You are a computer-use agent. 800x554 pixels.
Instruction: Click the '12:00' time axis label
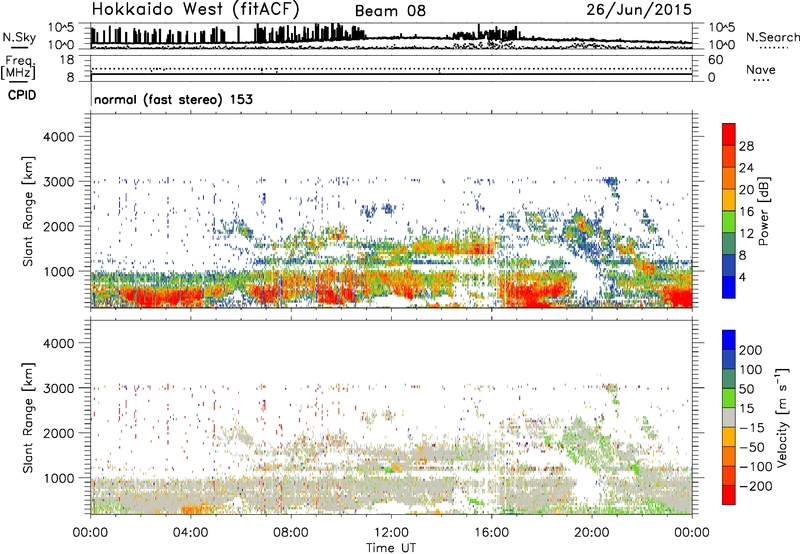(x=391, y=533)
